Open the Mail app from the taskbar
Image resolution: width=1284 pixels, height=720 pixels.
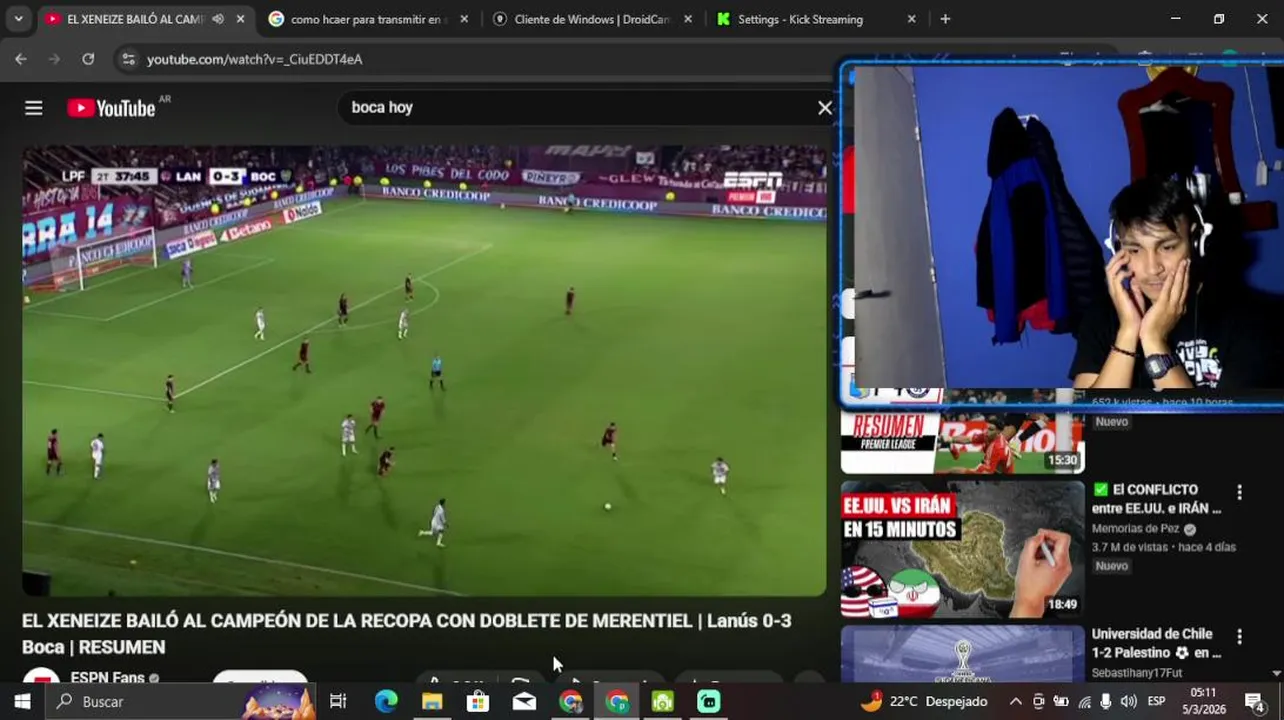(x=524, y=702)
